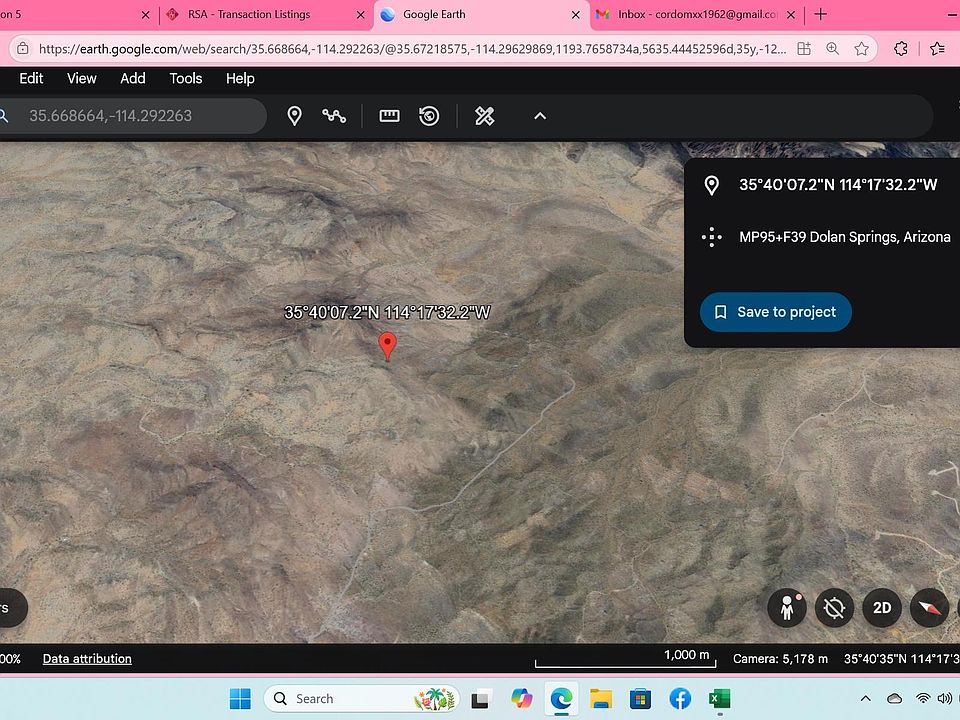The width and height of the screenshot is (960, 720).
Task: Click the magnifier icon in the search box
Action: 4,116
